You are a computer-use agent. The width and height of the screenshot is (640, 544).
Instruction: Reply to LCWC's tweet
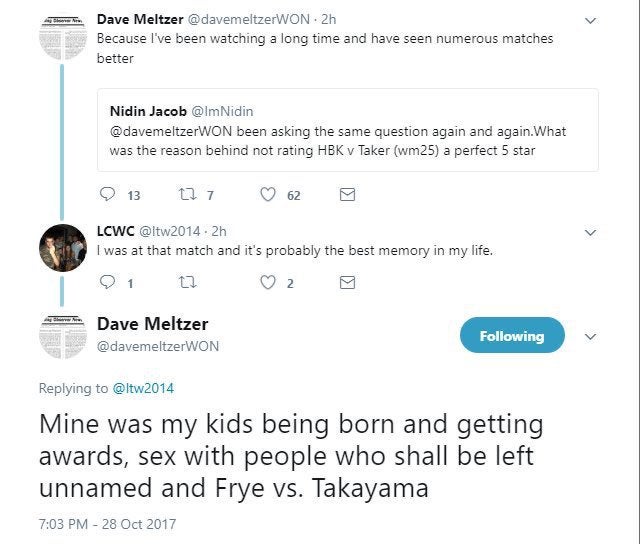pyautogui.click(x=108, y=283)
